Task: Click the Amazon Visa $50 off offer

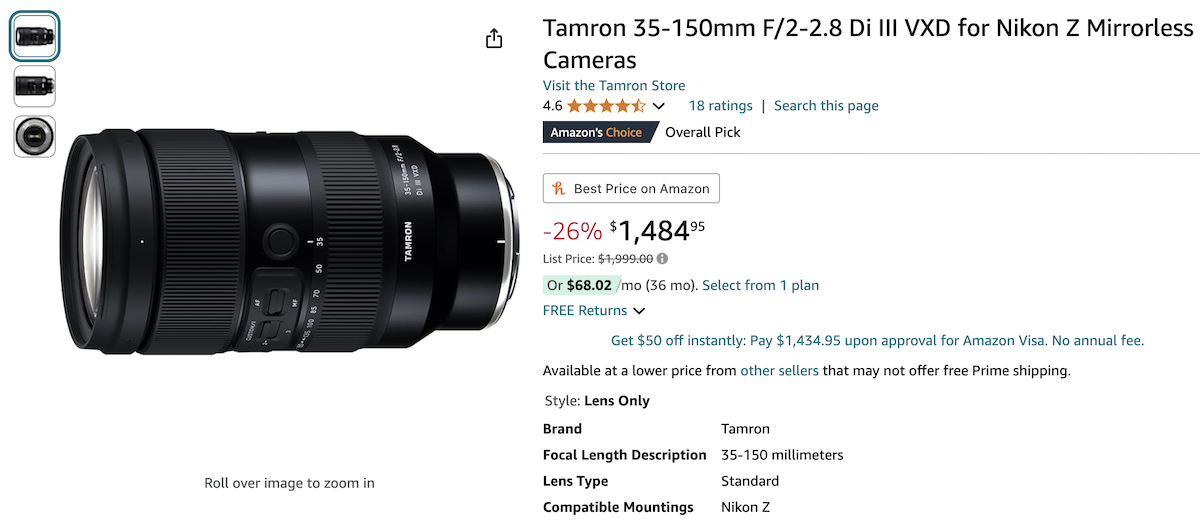Action: pos(877,341)
